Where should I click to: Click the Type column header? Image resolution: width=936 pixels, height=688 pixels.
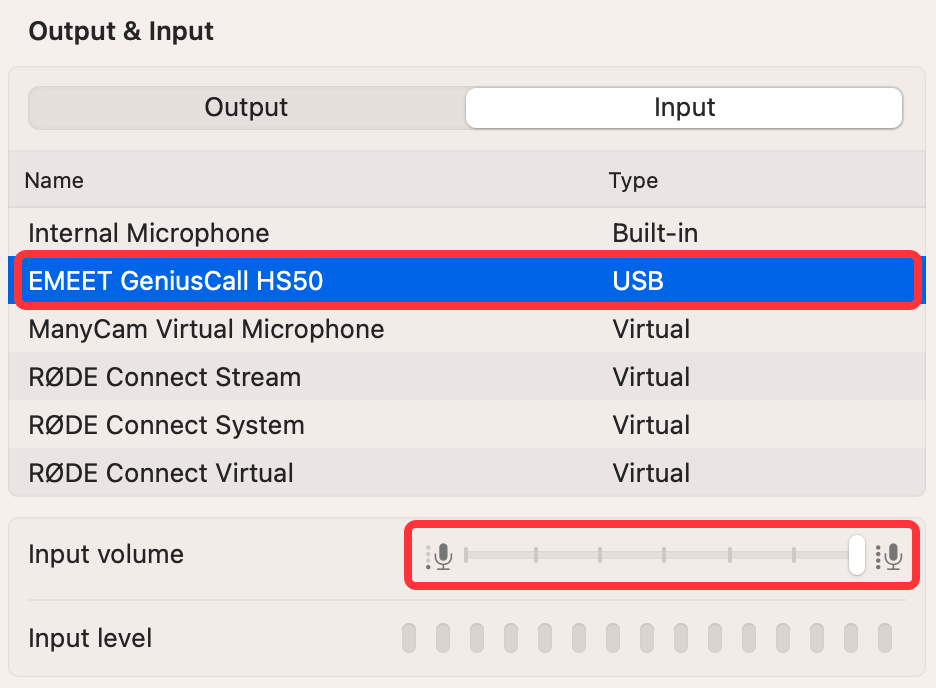(x=633, y=180)
